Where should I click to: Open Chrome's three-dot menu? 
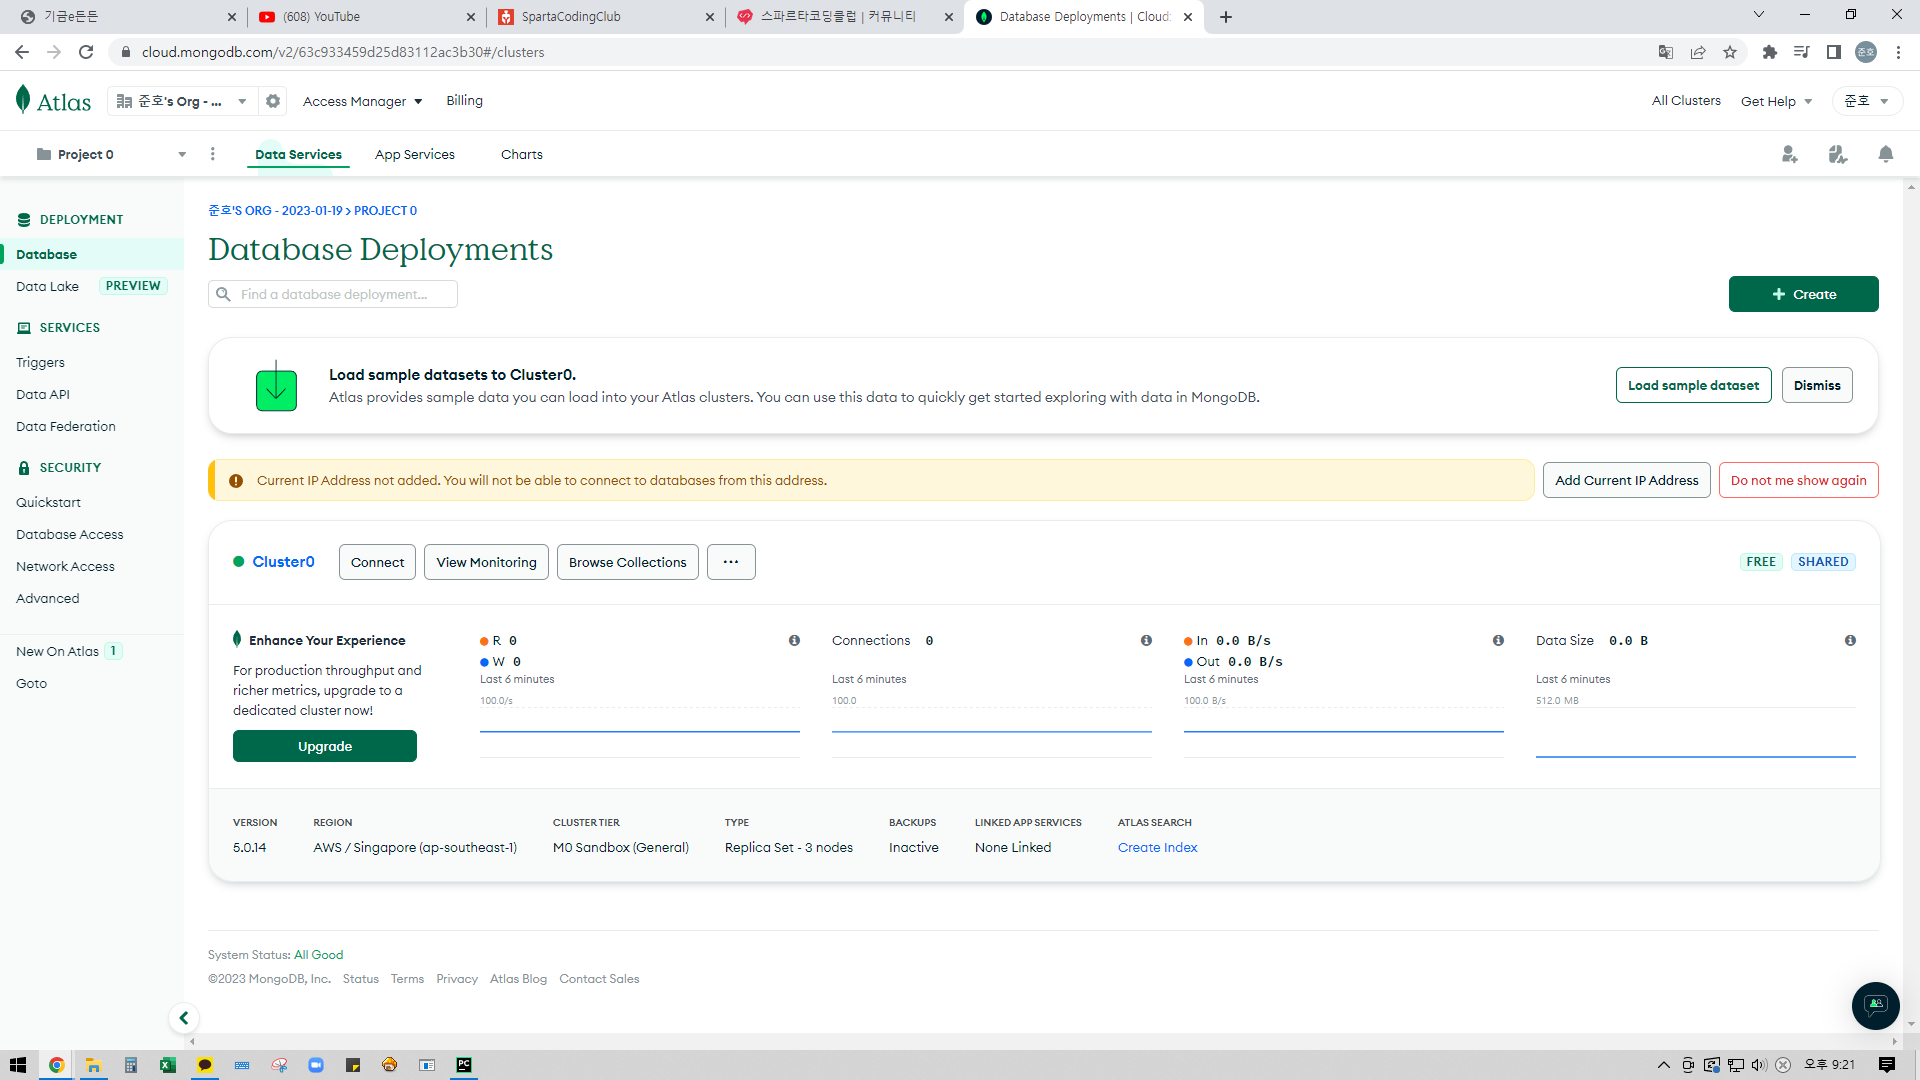(1898, 52)
